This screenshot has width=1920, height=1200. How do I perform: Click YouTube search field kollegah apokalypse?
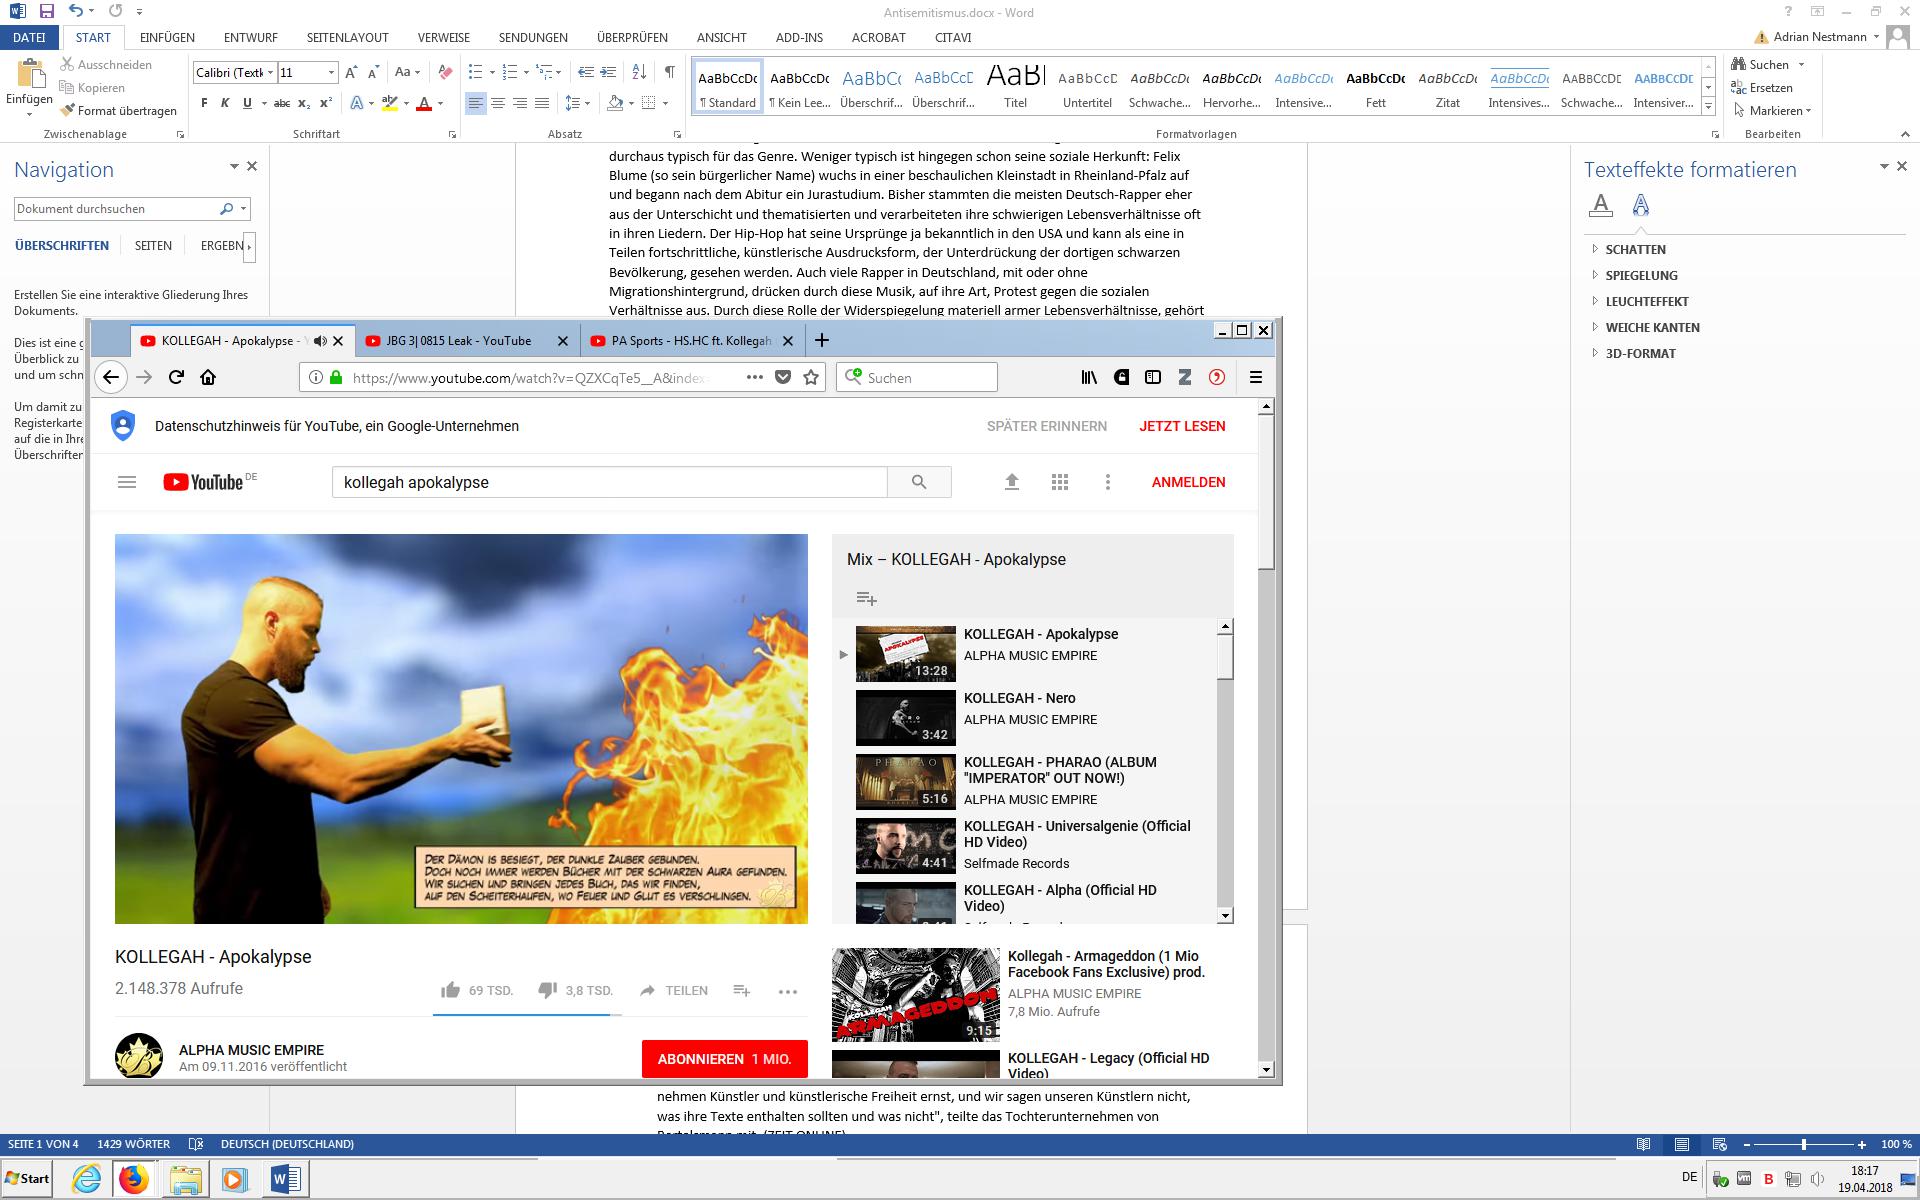(609, 482)
